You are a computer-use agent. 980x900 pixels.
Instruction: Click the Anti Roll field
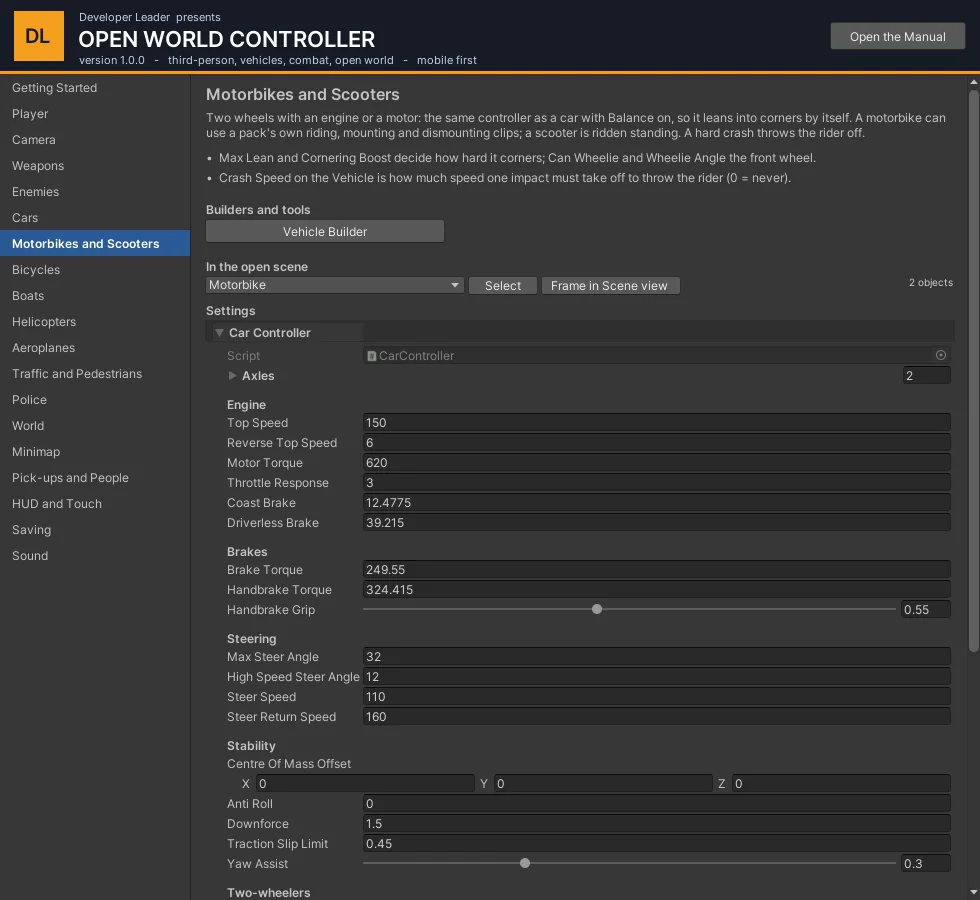(656, 803)
